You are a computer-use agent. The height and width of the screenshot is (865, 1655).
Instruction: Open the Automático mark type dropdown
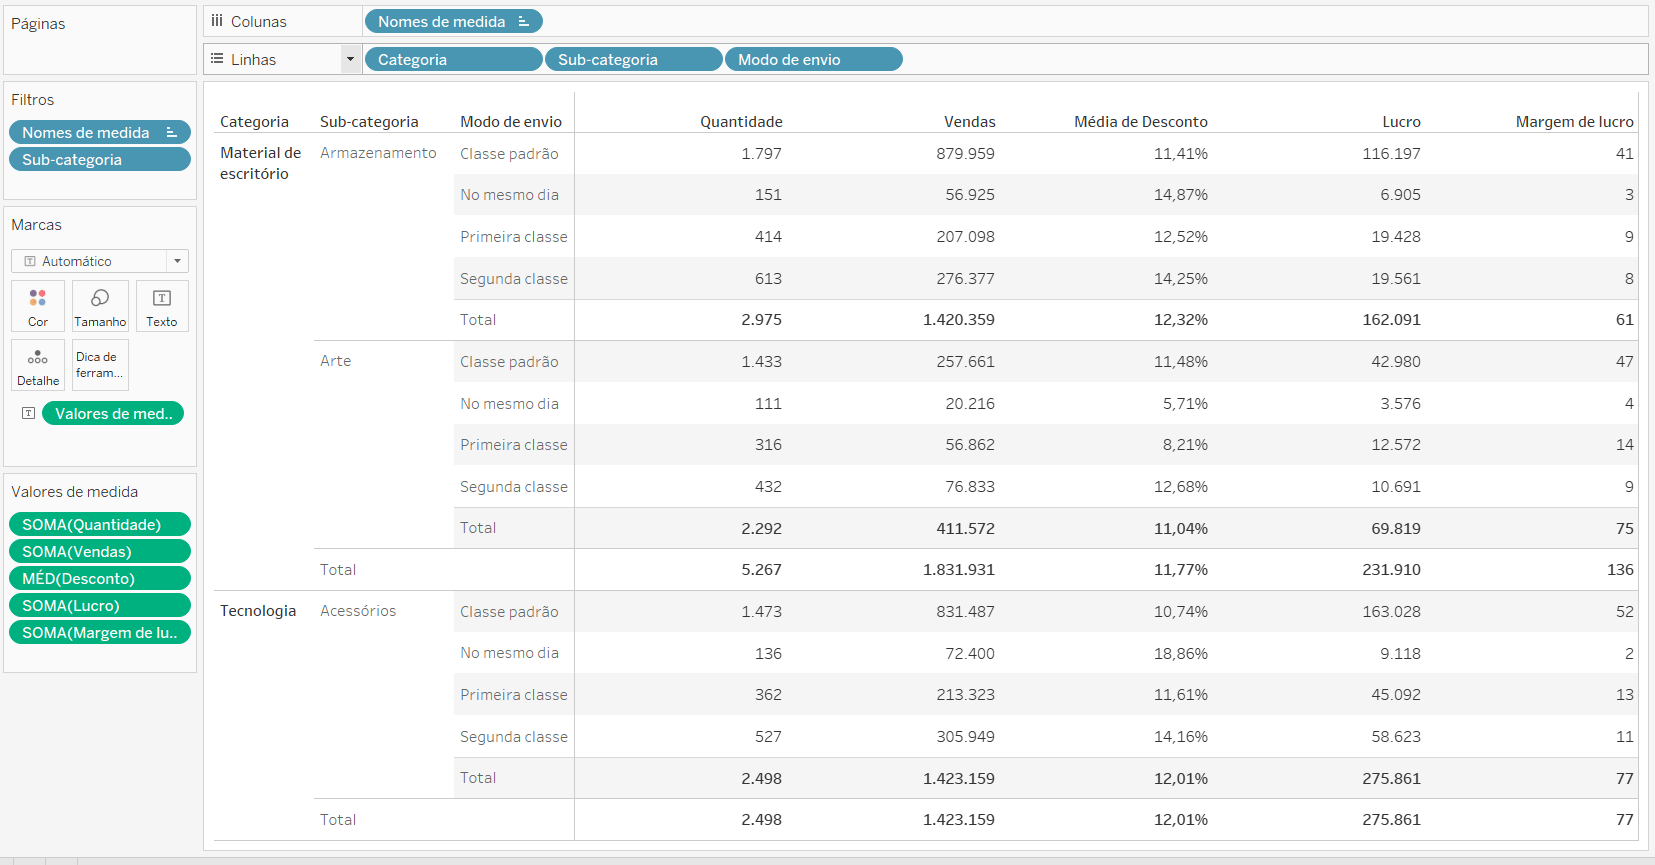177,261
